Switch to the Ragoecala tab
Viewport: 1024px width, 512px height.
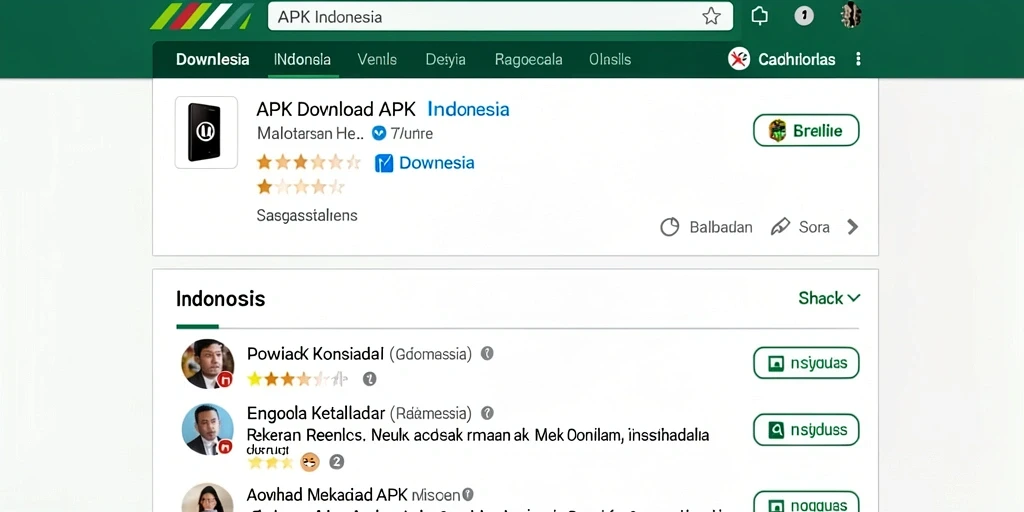[x=528, y=60]
